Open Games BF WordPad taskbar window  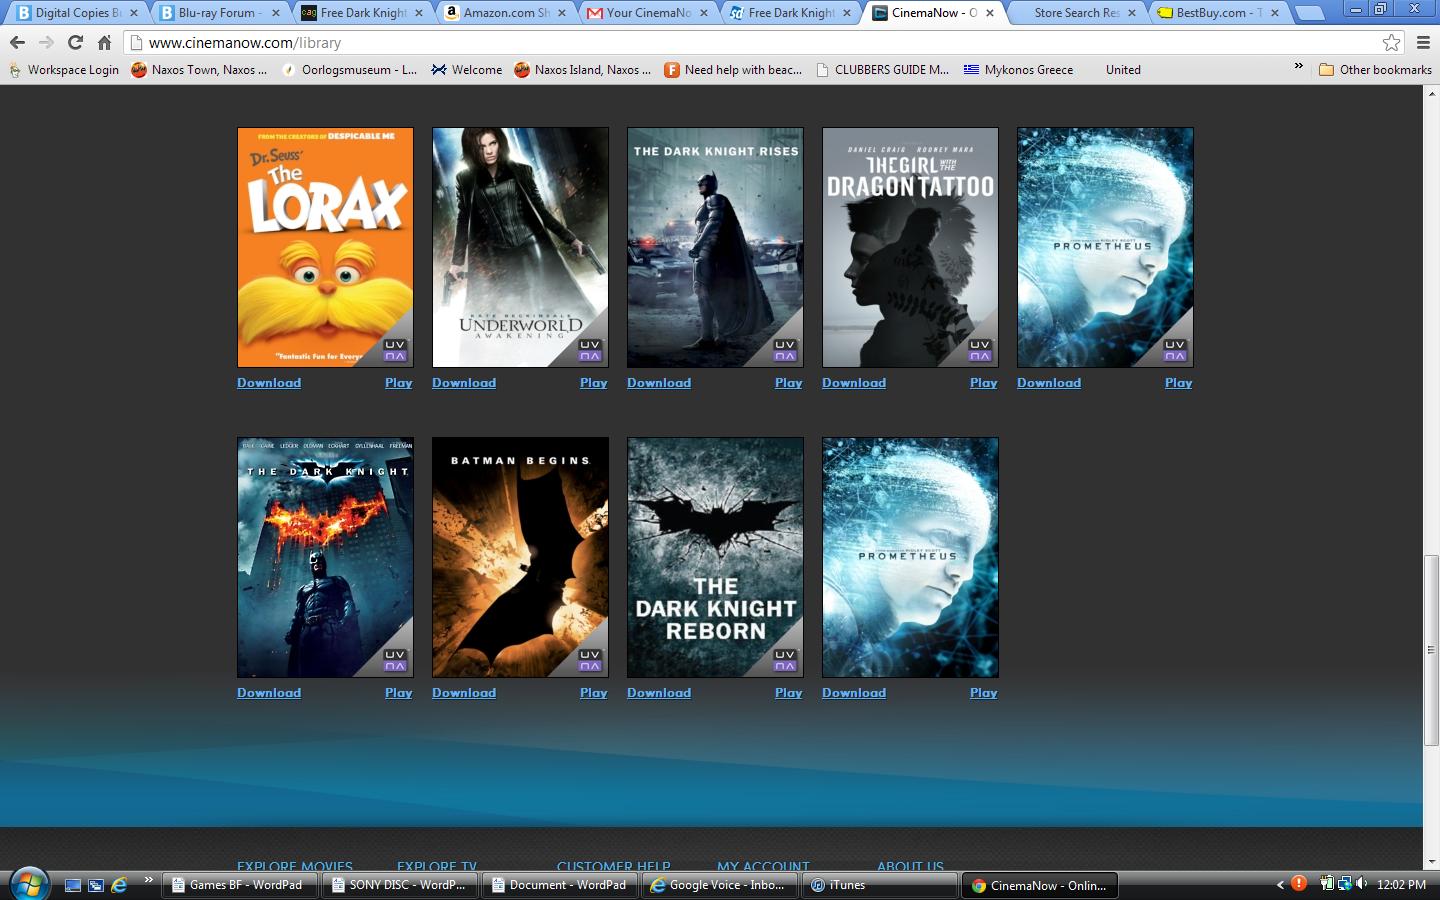coord(239,885)
